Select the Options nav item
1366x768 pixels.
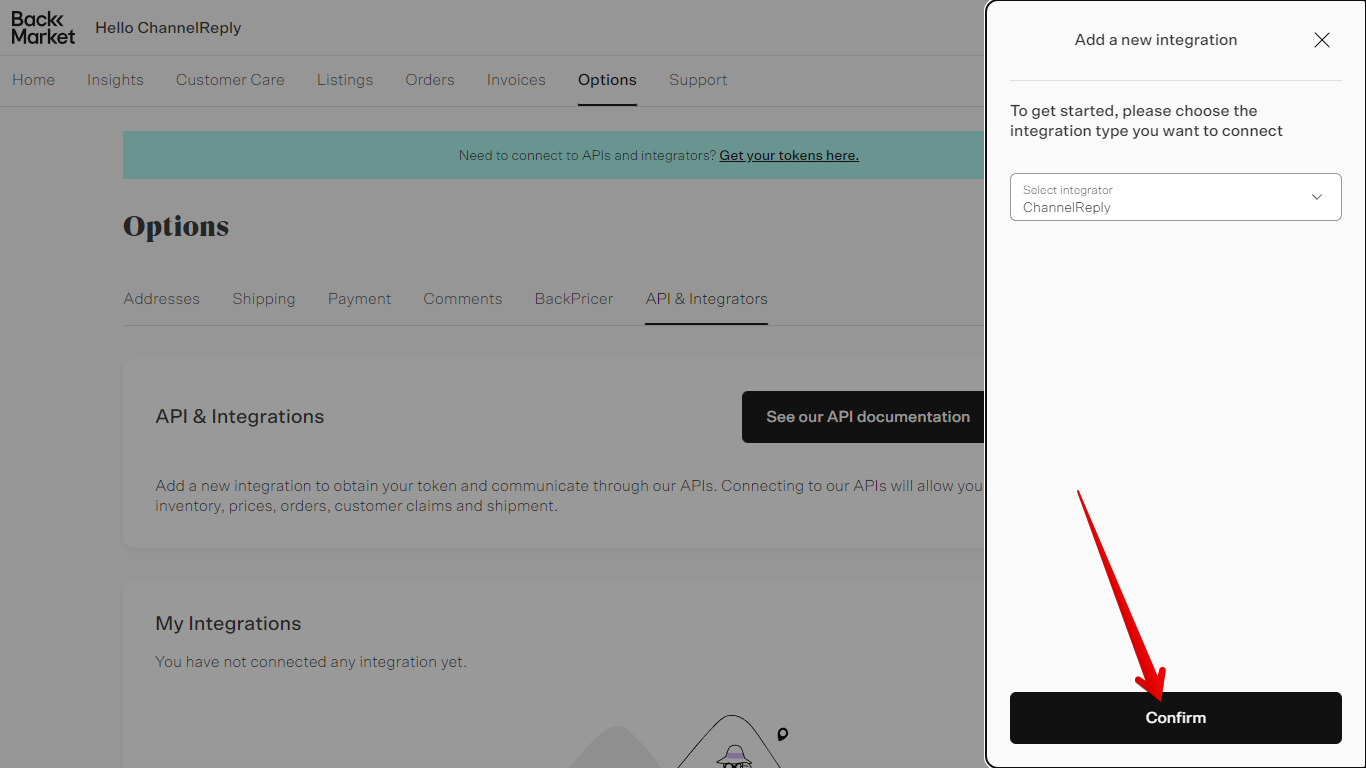[x=607, y=80]
